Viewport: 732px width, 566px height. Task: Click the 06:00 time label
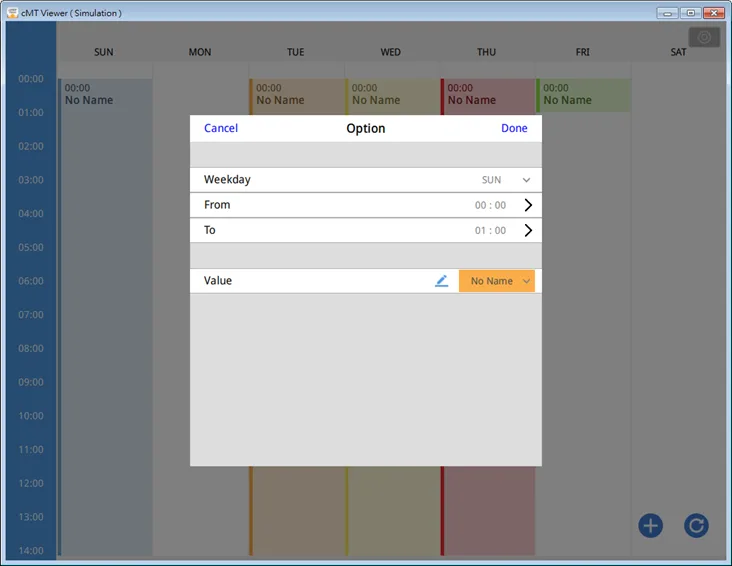31,281
